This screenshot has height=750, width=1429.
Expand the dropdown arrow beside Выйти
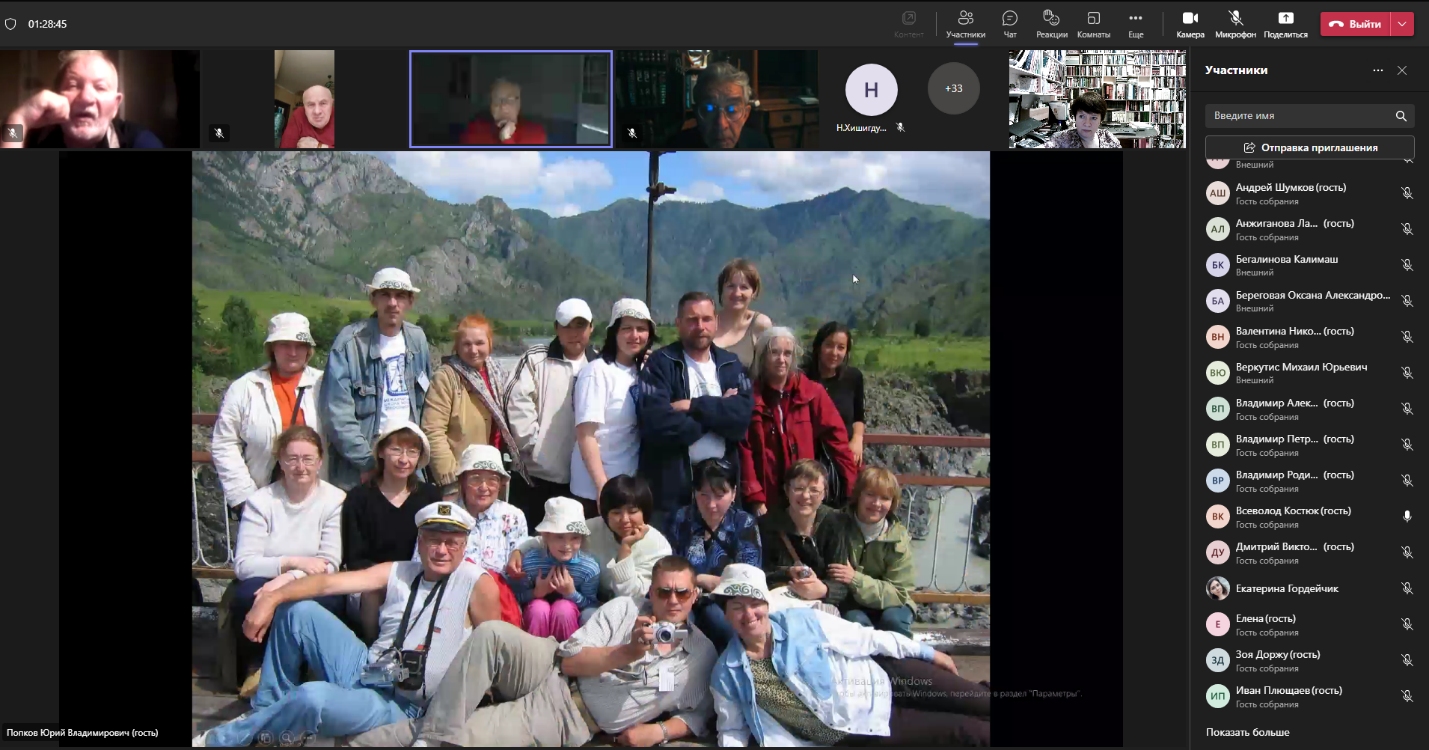1403,24
